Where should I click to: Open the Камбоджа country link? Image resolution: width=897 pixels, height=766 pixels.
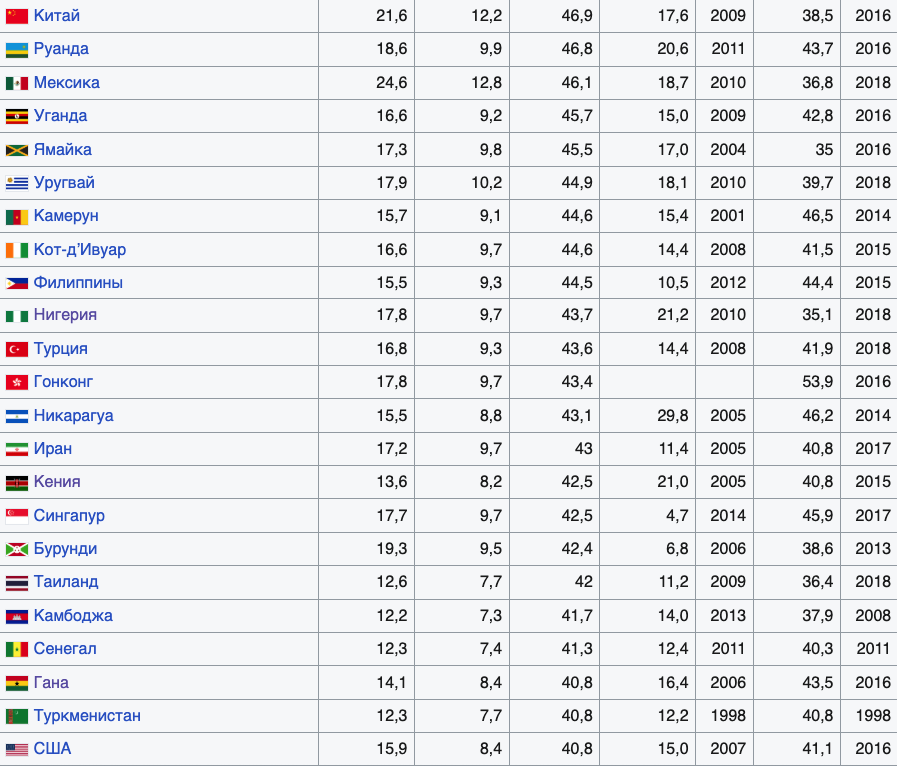[73, 616]
